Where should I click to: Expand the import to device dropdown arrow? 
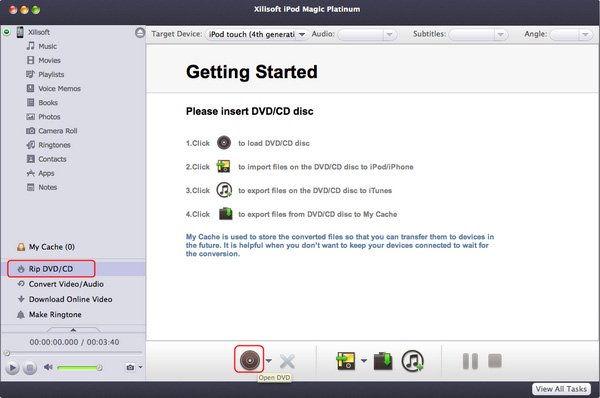tap(364, 360)
